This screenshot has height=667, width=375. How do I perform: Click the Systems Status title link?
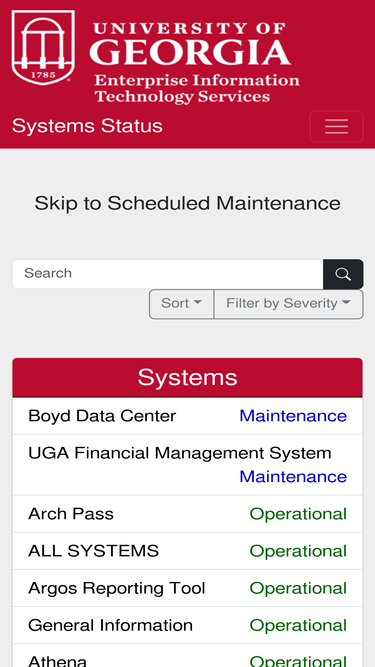coord(87,126)
